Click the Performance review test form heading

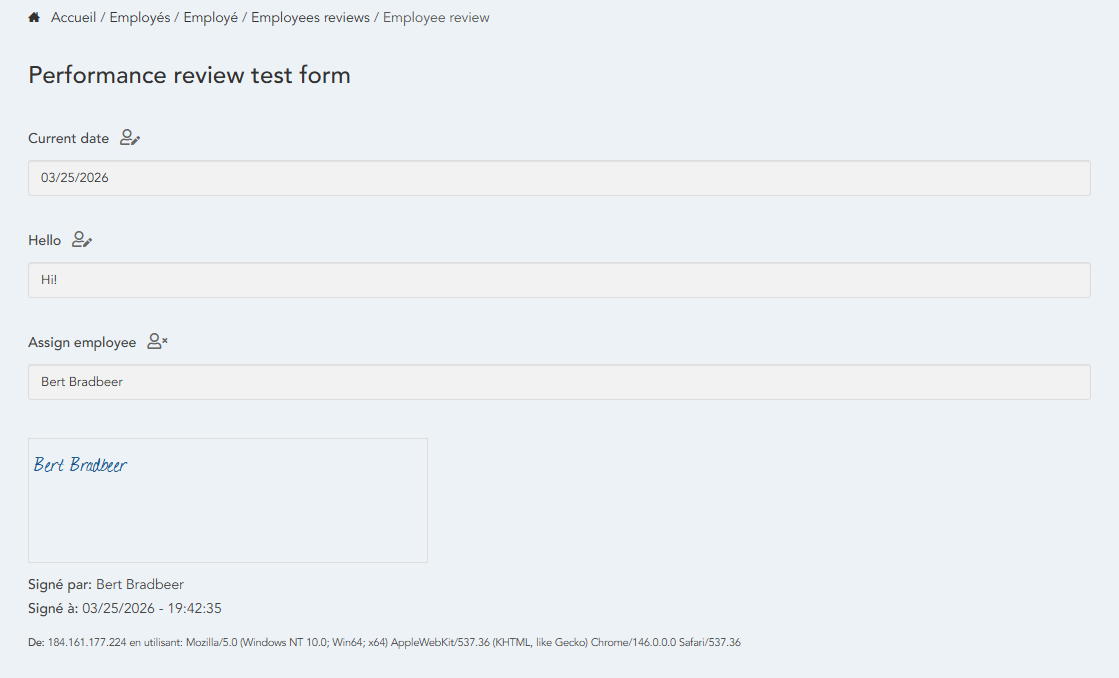click(189, 75)
